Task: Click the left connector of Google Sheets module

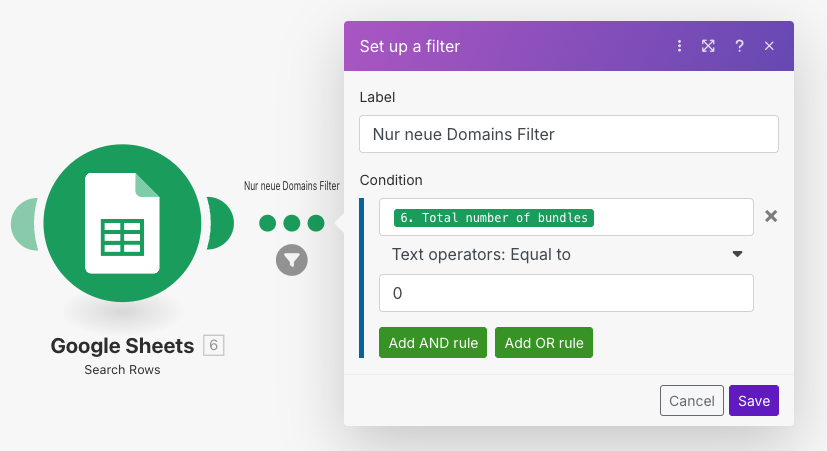Action: coord(24,223)
